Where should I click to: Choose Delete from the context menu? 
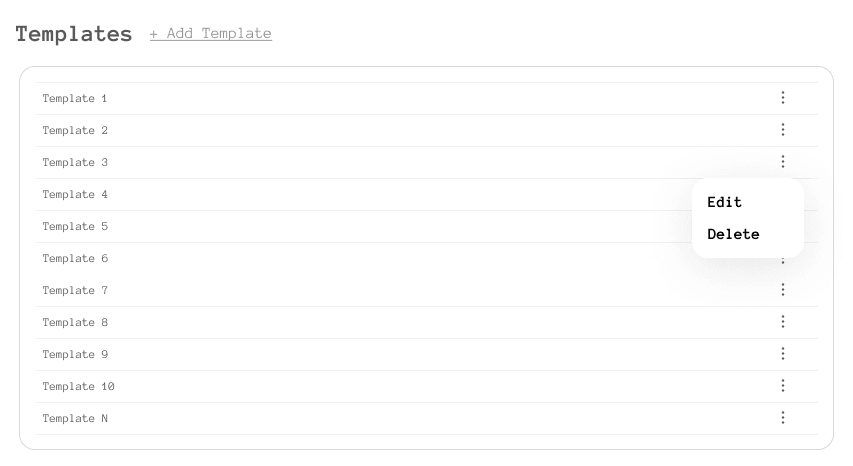coord(733,234)
